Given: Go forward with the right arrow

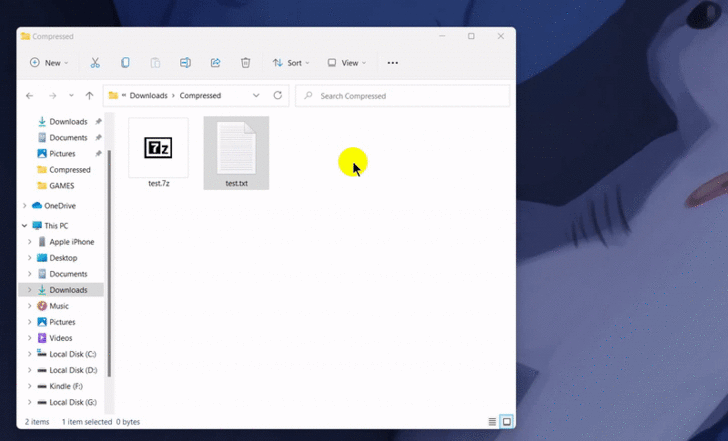Looking at the screenshot, I should [x=52, y=96].
